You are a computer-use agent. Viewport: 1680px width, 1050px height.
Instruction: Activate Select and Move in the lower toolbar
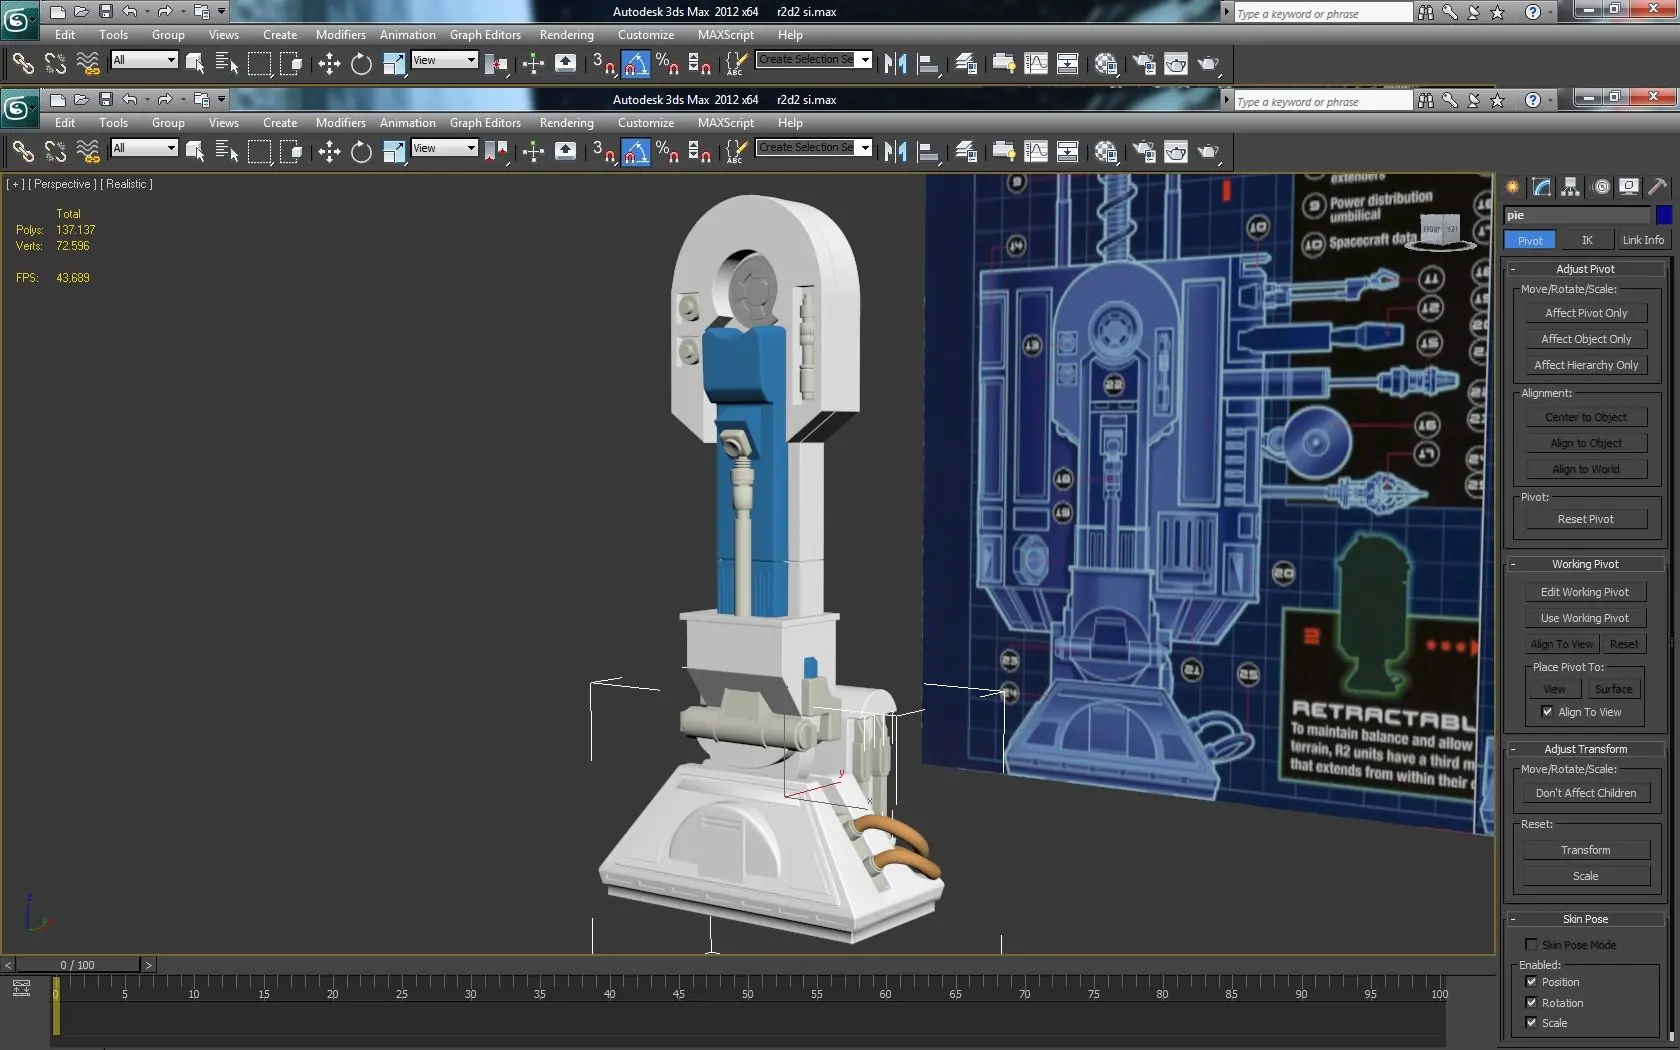click(329, 152)
